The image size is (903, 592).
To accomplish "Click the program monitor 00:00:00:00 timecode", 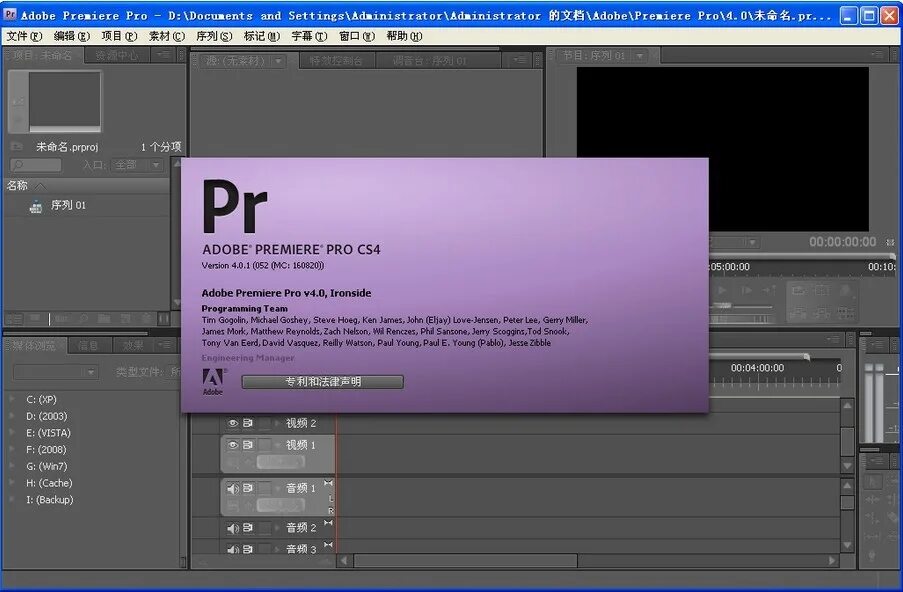I will pos(842,242).
